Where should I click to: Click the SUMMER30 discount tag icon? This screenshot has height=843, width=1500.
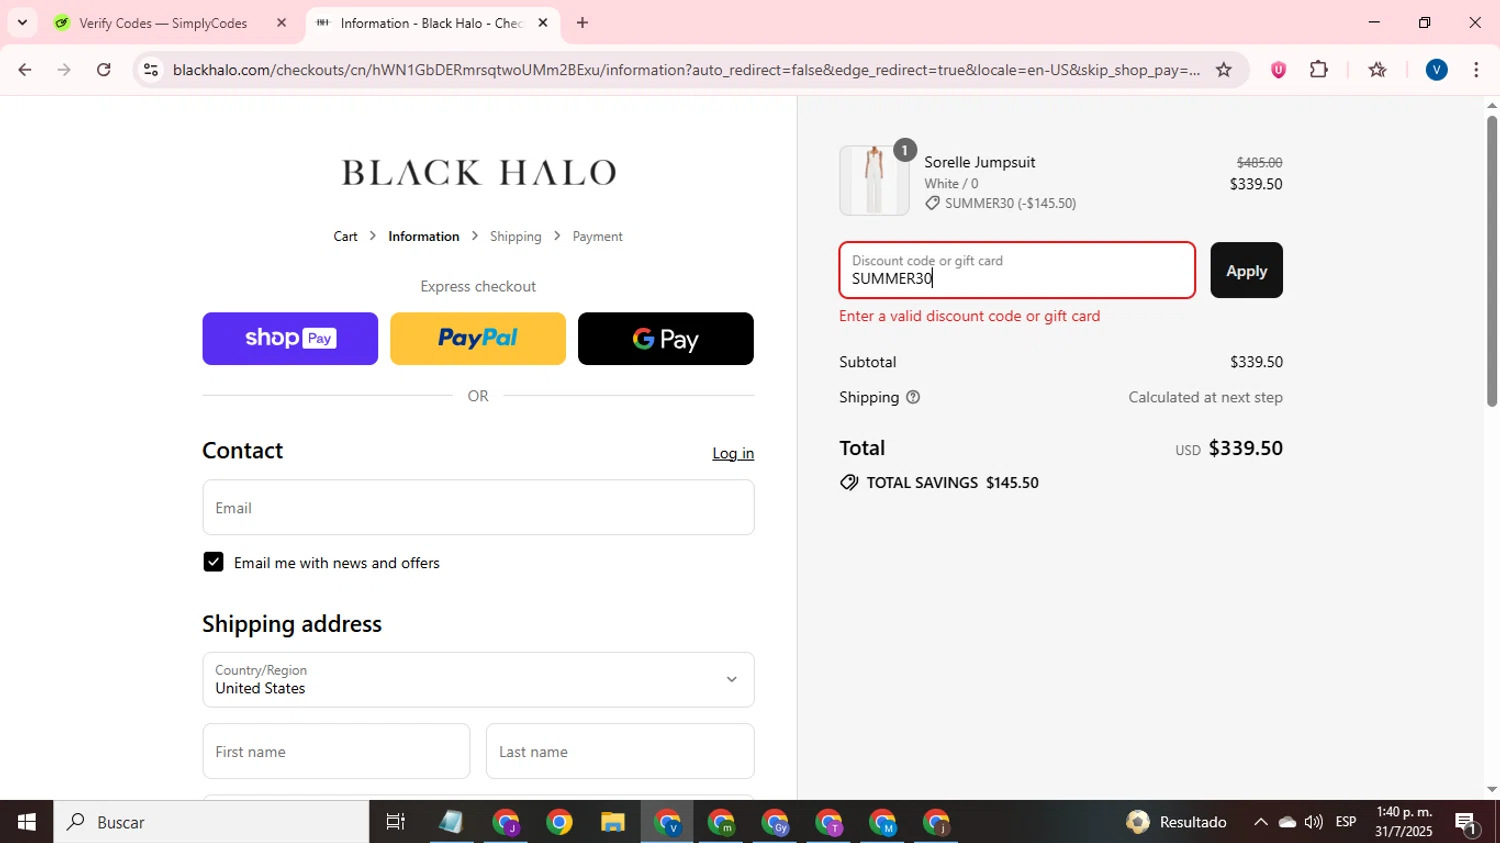(x=933, y=203)
